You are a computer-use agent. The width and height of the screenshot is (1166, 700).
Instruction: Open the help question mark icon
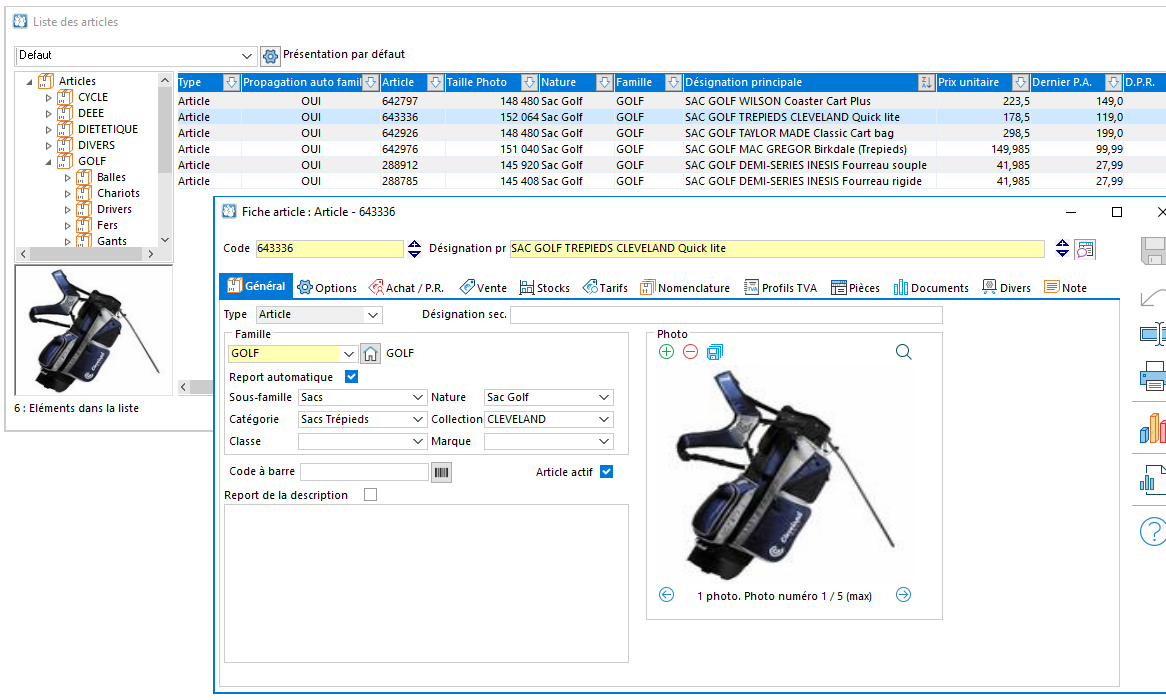(1153, 532)
